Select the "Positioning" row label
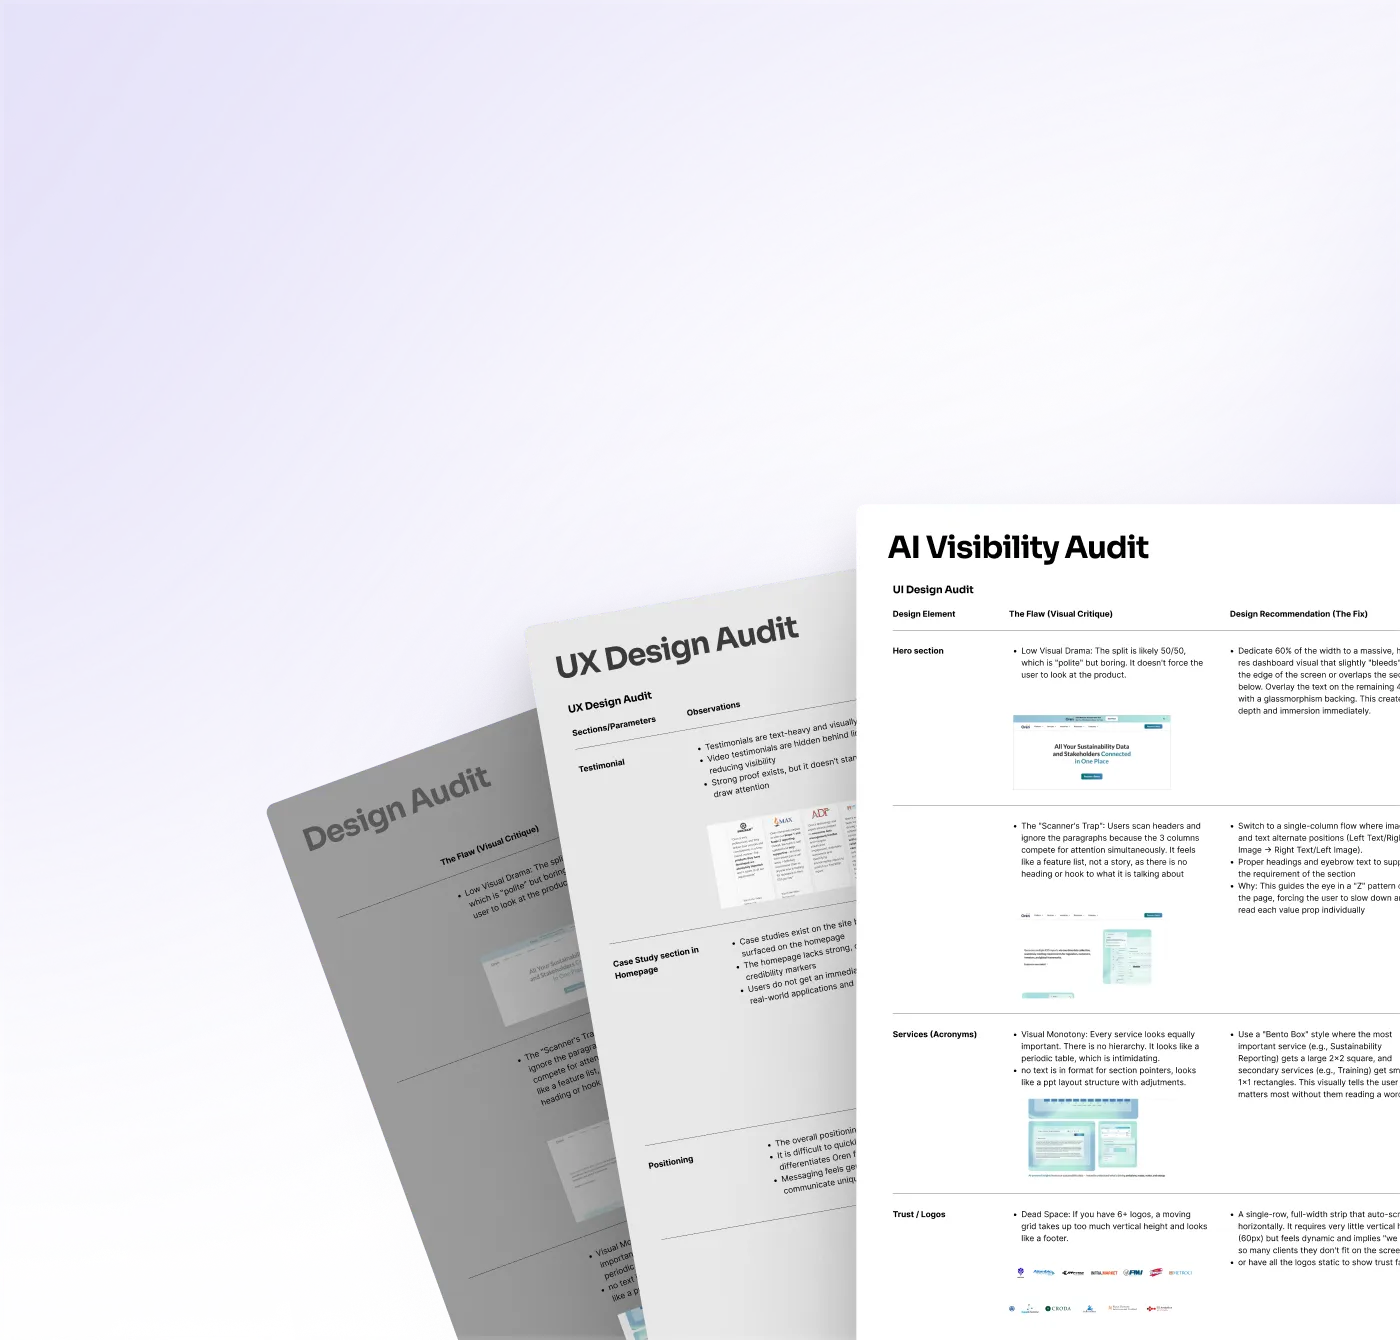1400x1340 pixels. pyautogui.click(x=671, y=1162)
